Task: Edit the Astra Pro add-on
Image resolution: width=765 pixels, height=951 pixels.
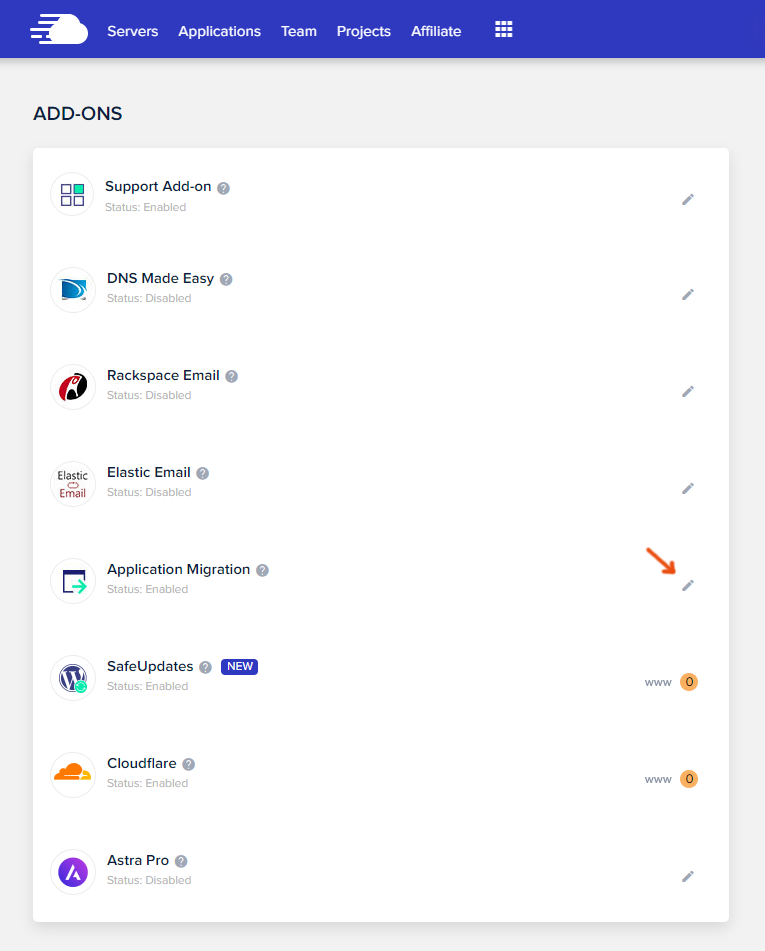Action: pos(687,877)
